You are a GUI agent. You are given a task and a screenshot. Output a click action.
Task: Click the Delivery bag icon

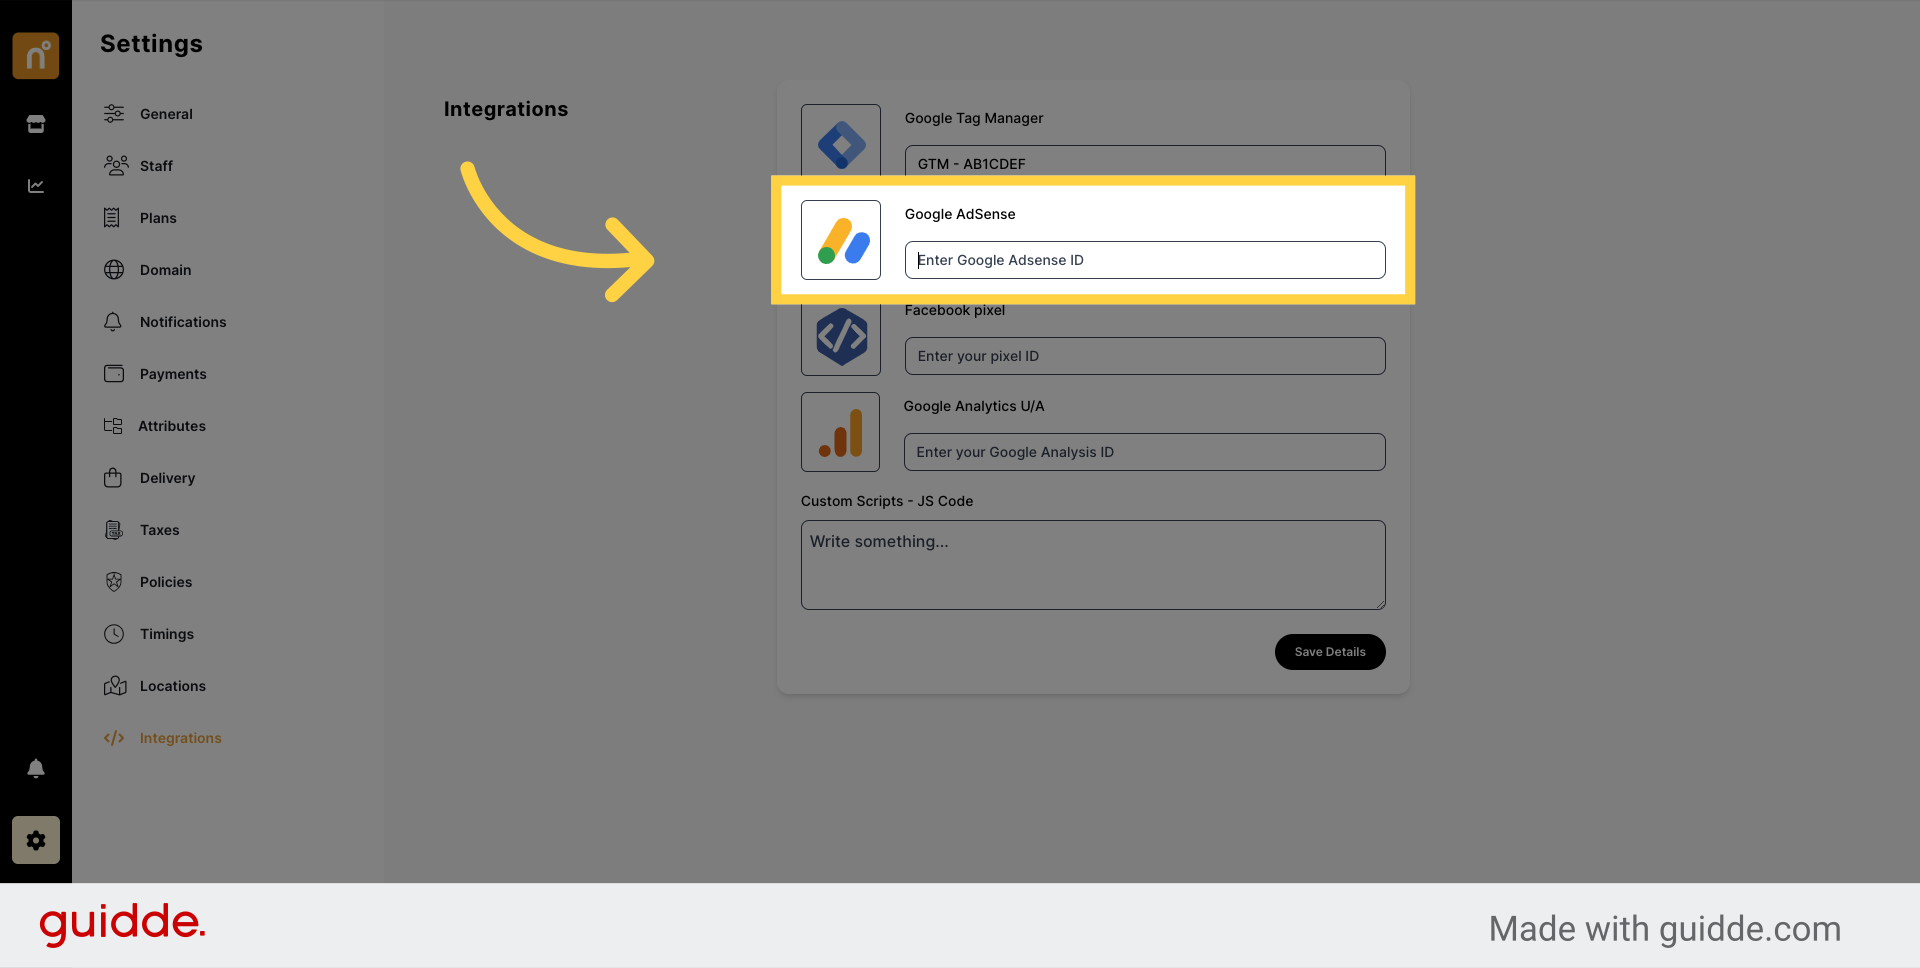(113, 478)
